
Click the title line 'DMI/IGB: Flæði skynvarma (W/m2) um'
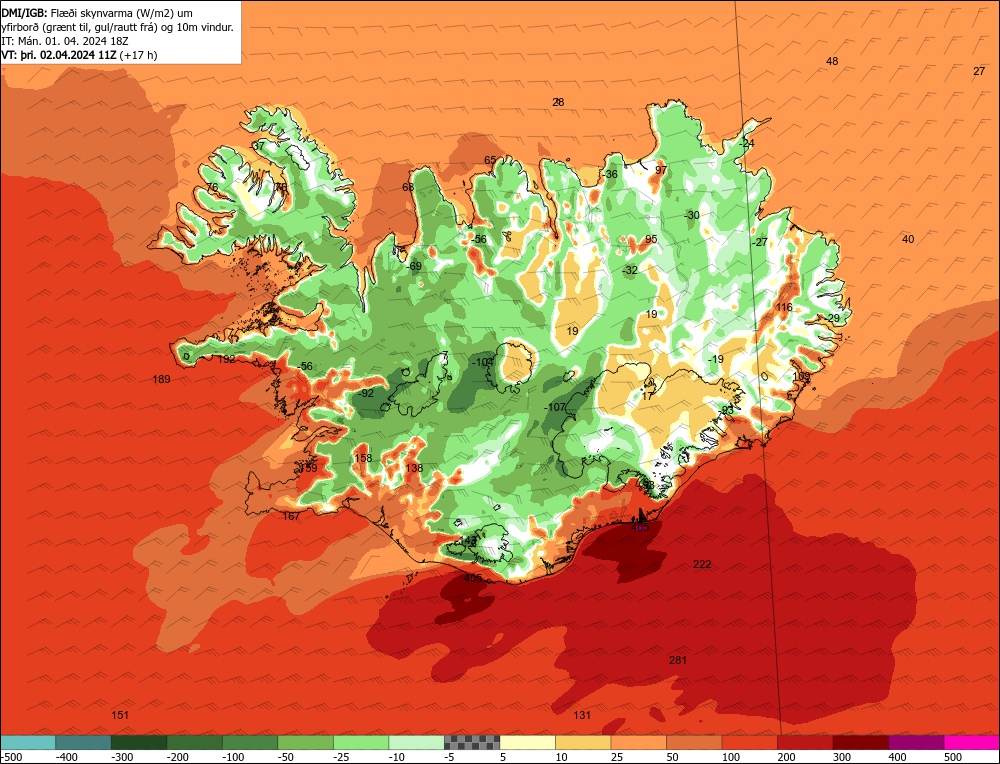98,13
